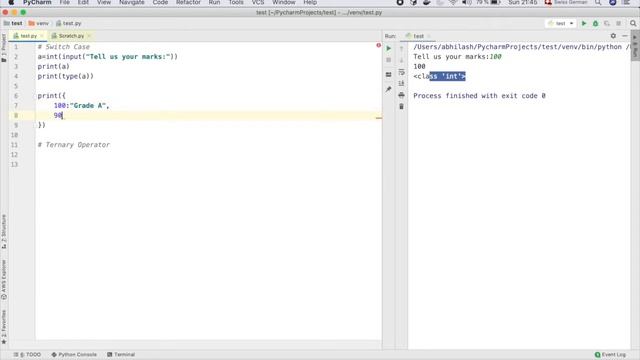Toggle soft-wrap in Run console
Viewport: 640px width, 360px height.
point(402,72)
